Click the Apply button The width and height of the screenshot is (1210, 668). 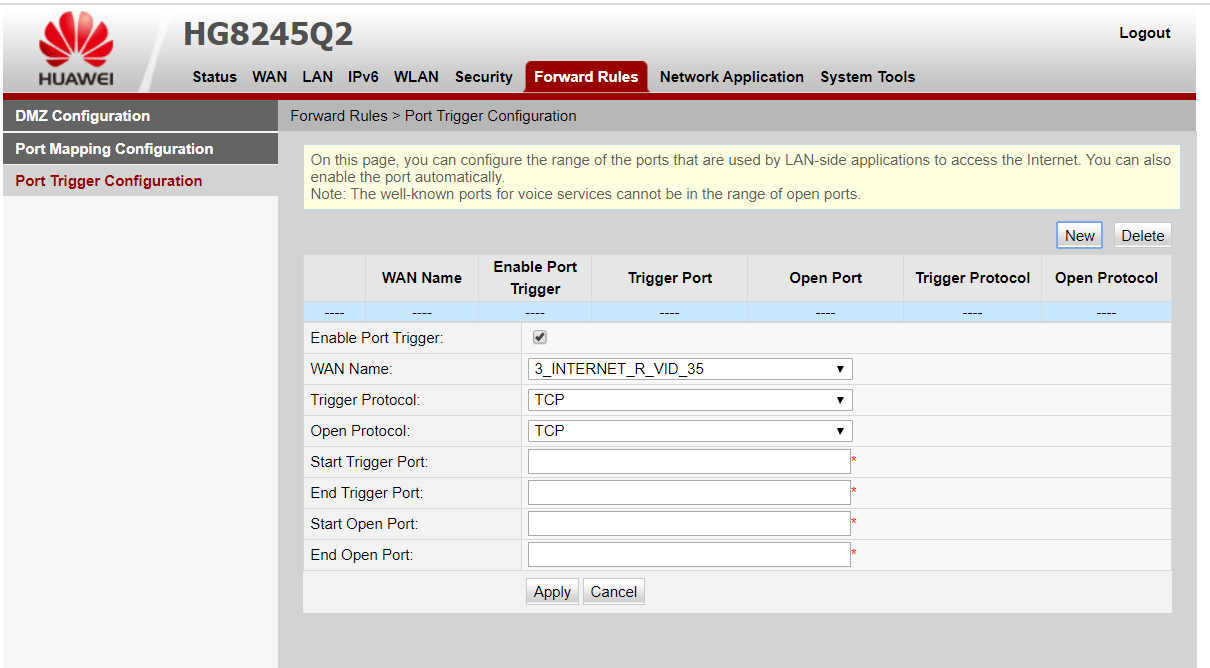(x=552, y=592)
